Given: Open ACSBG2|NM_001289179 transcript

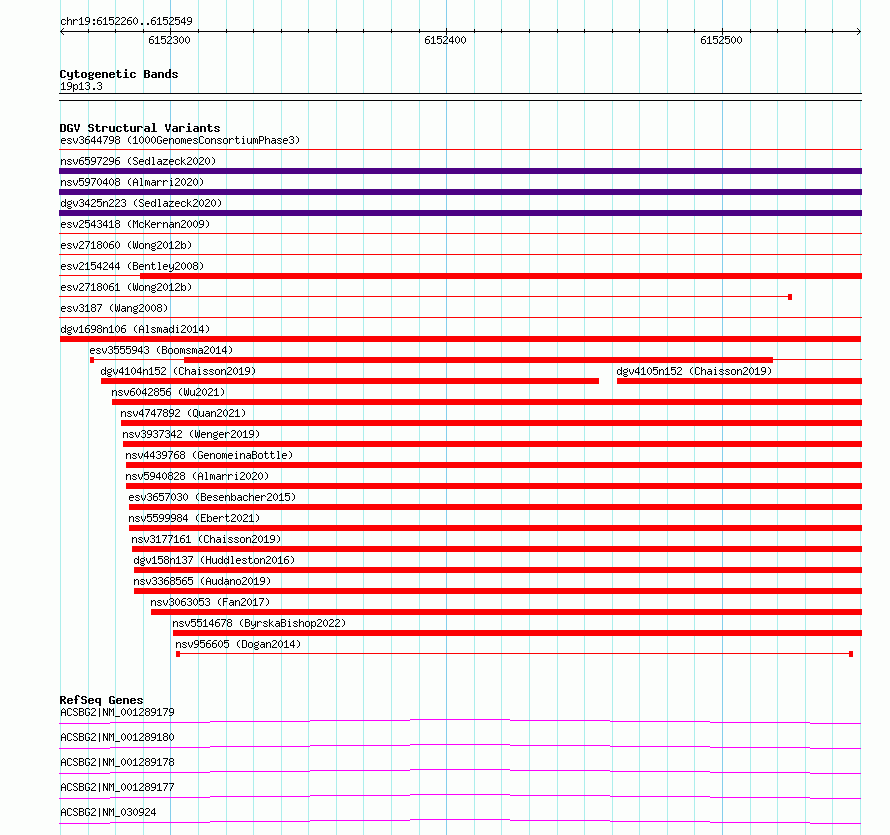Looking at the screenshot, I should 117,712.
